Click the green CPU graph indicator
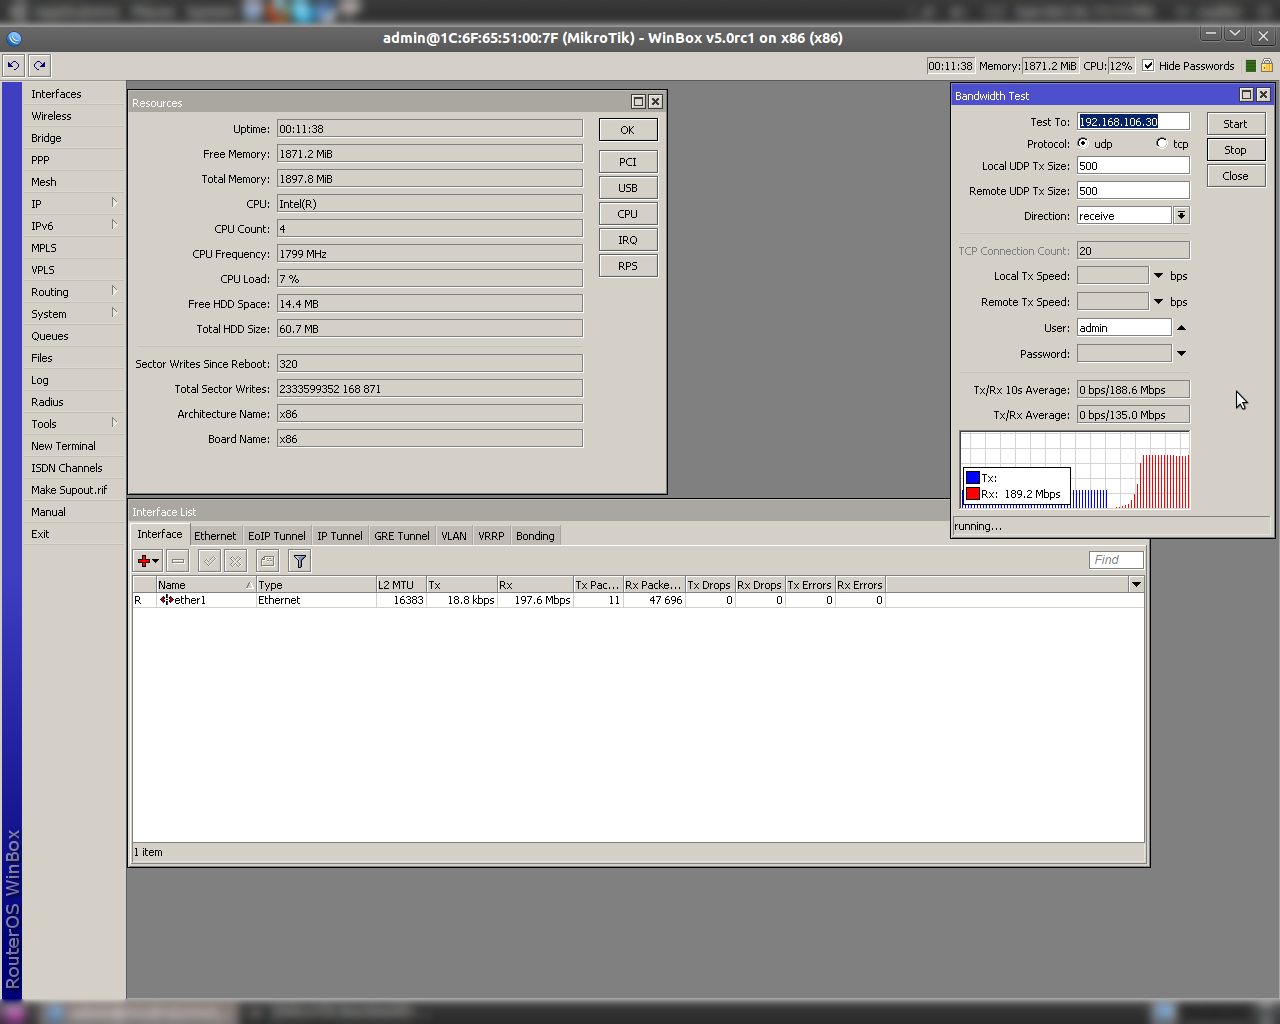This screenshot has width=1280, height=1024. point(1250,66)
